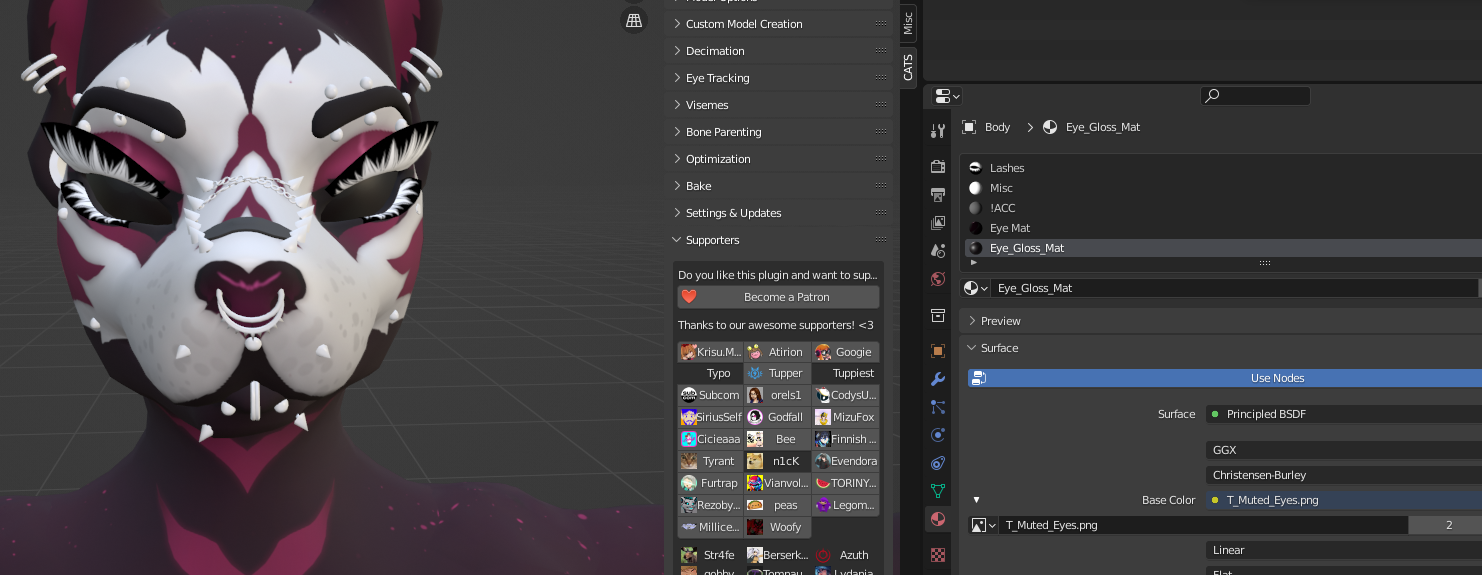The width and height of the screenshot is (1482, 575).
Task: Open the Linear interpolation dropdown
Action: click(x=1344, y=550)
